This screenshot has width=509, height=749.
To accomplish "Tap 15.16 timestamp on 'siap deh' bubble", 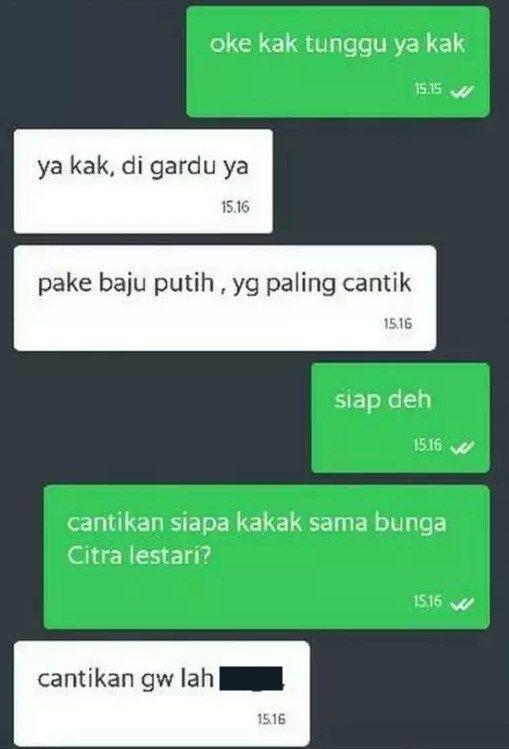I will coord(428,445).
